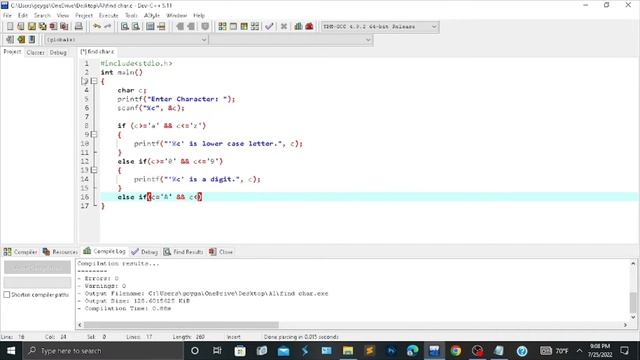This screenshot has height=360, width=640.
Task: Click the scanf("%c", &c); line
Action: (151, 108)
